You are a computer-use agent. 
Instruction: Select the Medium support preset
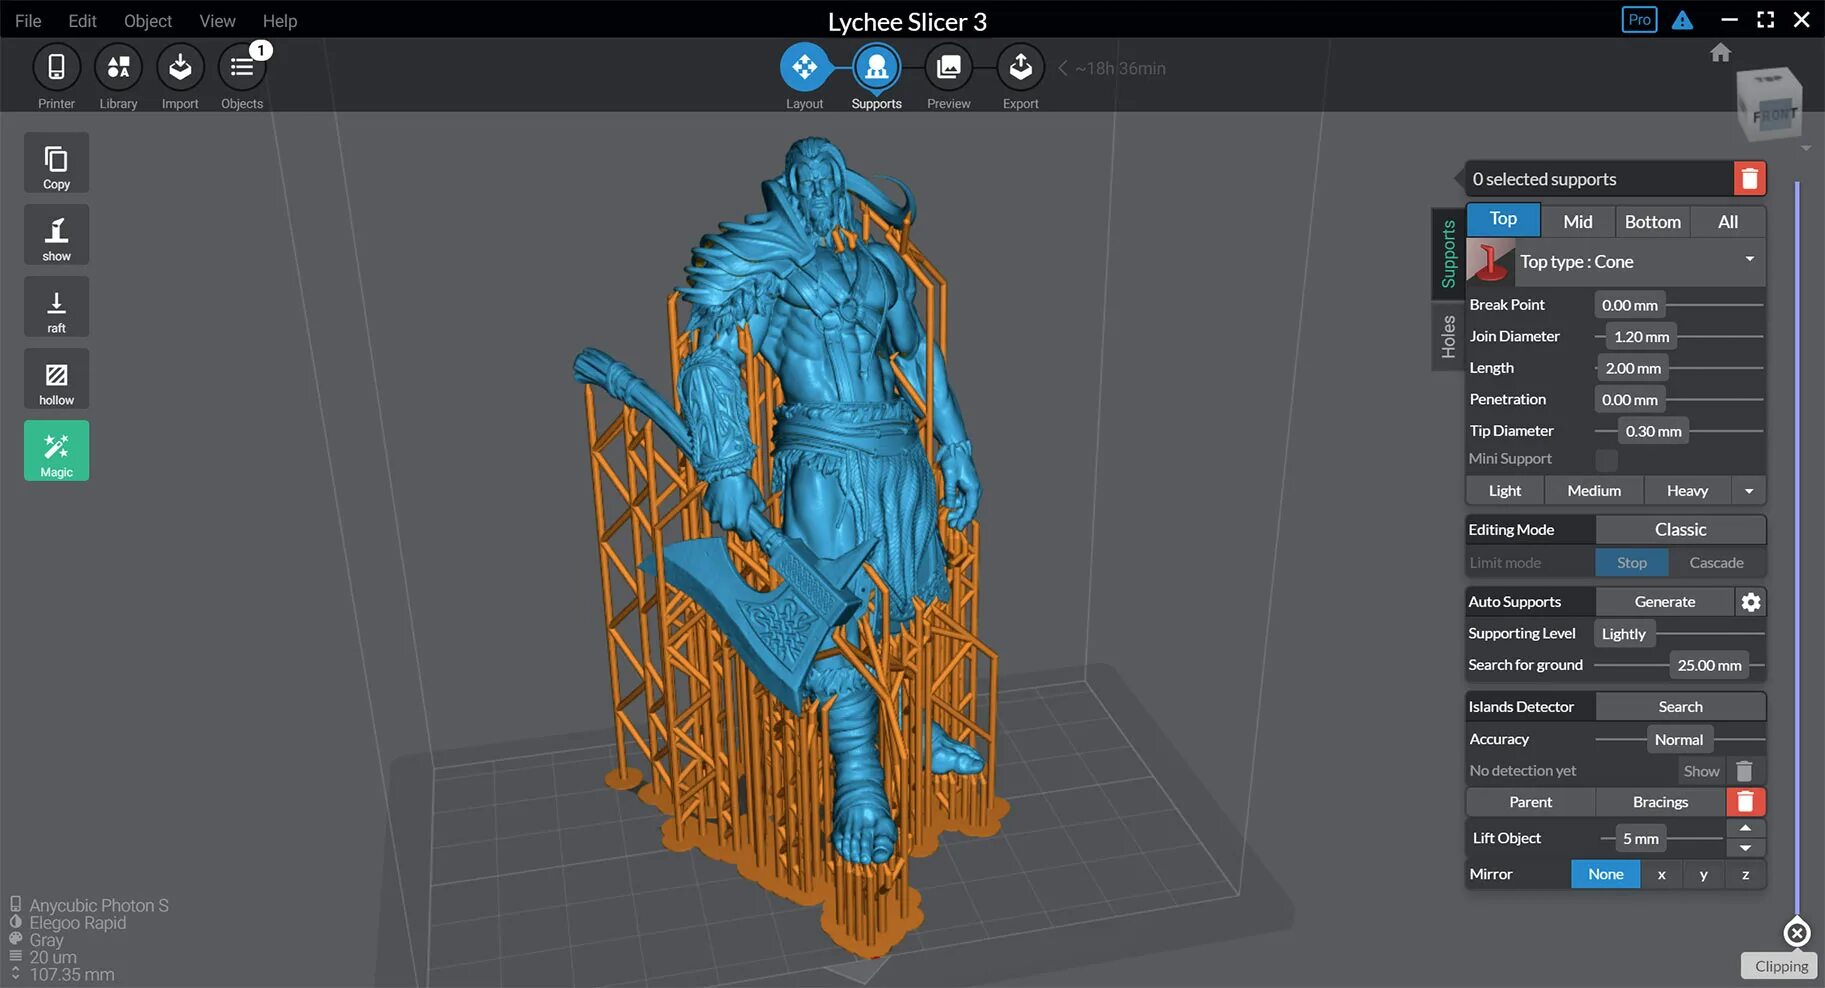(x=1594, y=491)
